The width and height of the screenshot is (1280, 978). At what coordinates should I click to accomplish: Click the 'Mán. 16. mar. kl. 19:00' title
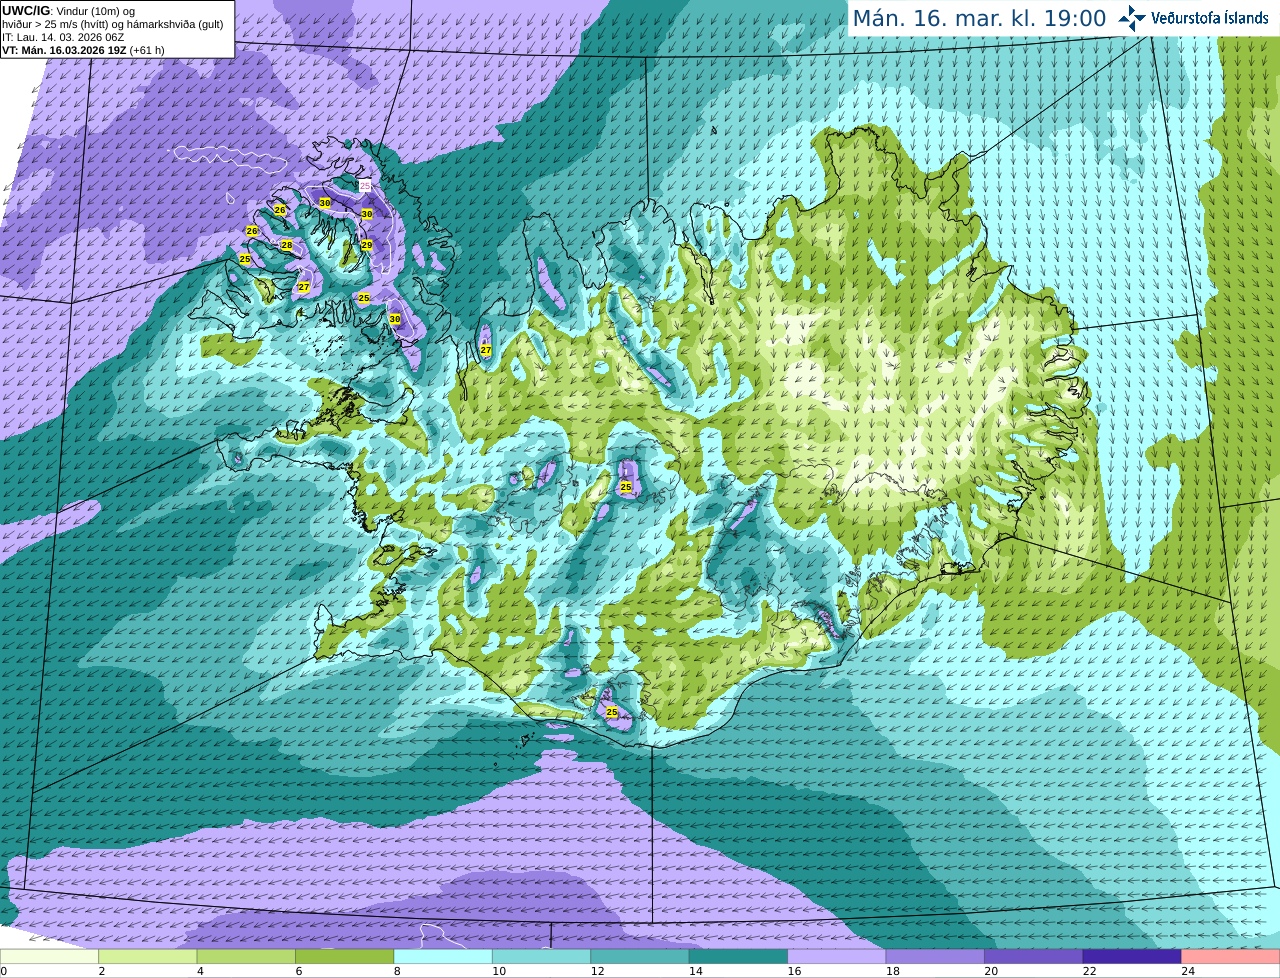tap(979, 18)
